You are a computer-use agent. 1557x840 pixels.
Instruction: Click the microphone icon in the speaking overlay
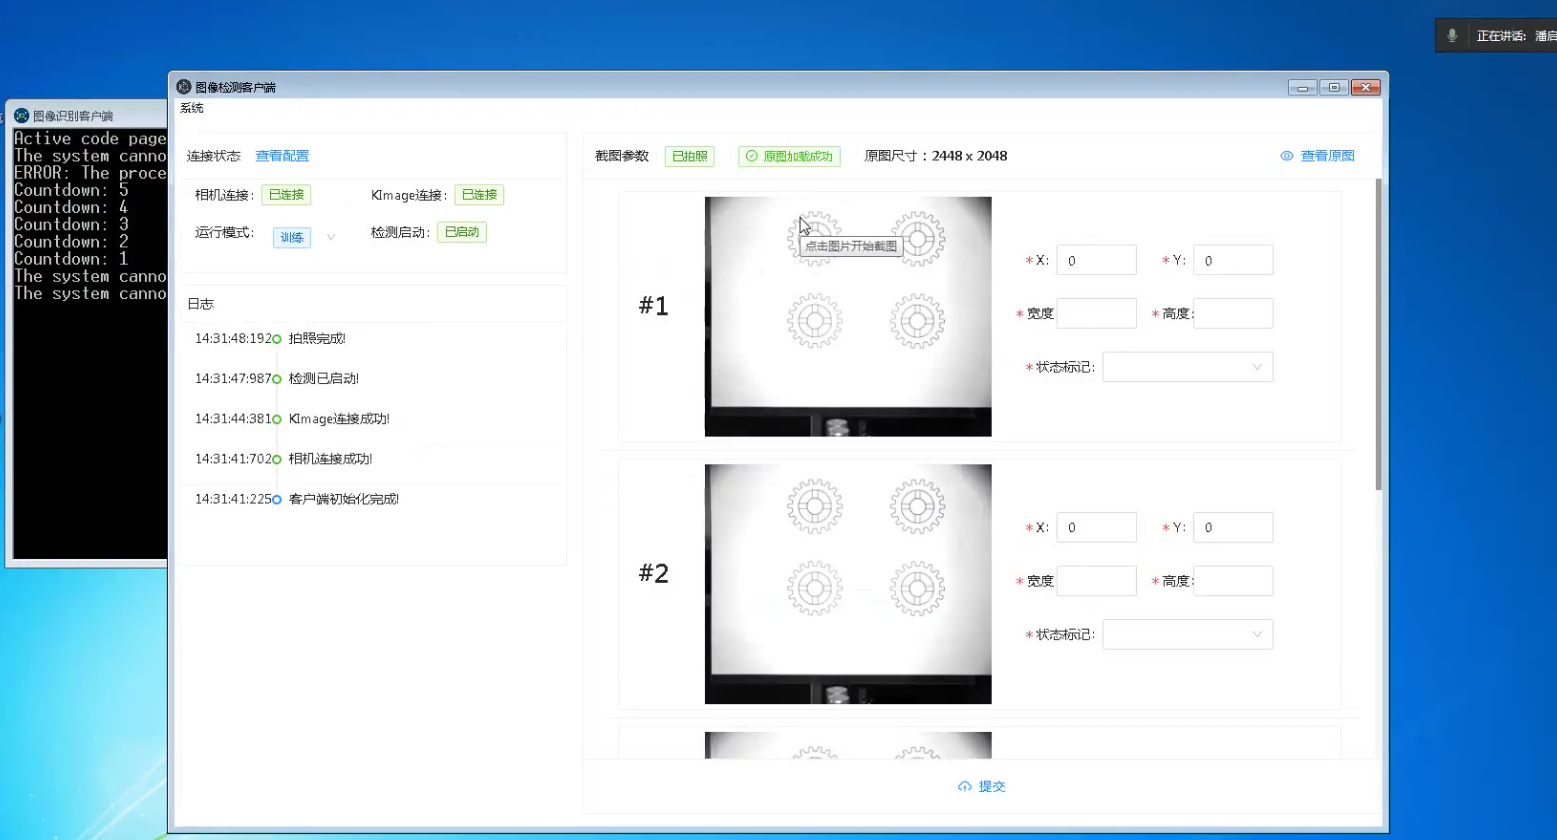pyautogui.click(x=1452, y=36)
